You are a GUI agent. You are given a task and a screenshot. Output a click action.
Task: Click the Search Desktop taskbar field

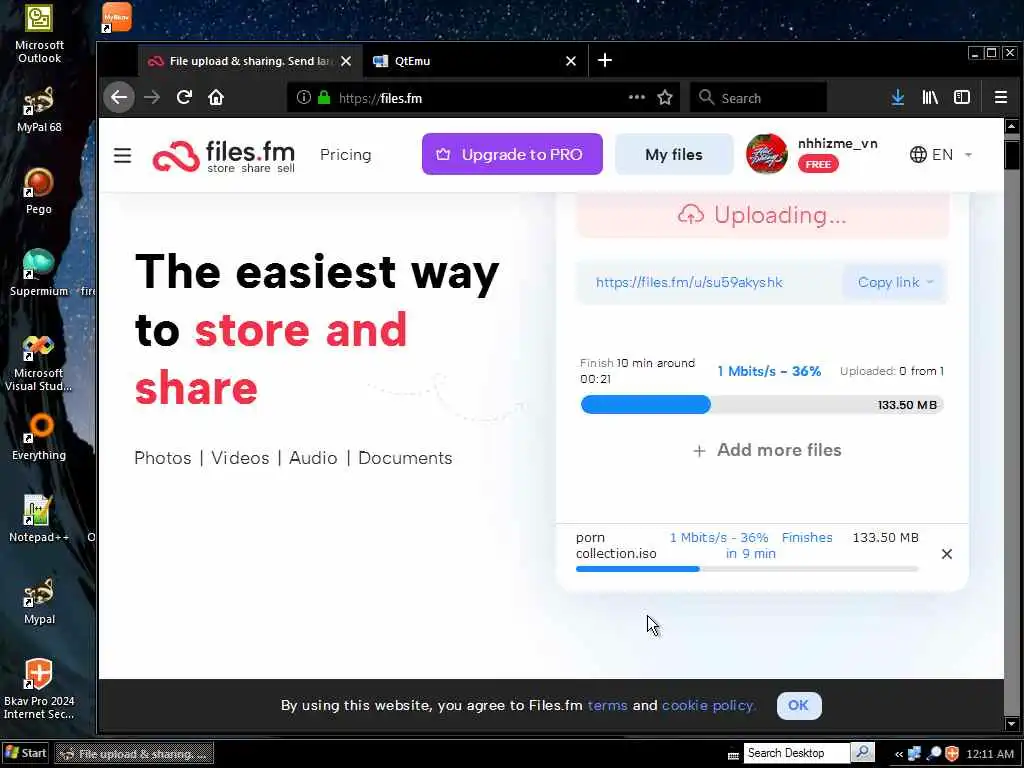point(797,753)
